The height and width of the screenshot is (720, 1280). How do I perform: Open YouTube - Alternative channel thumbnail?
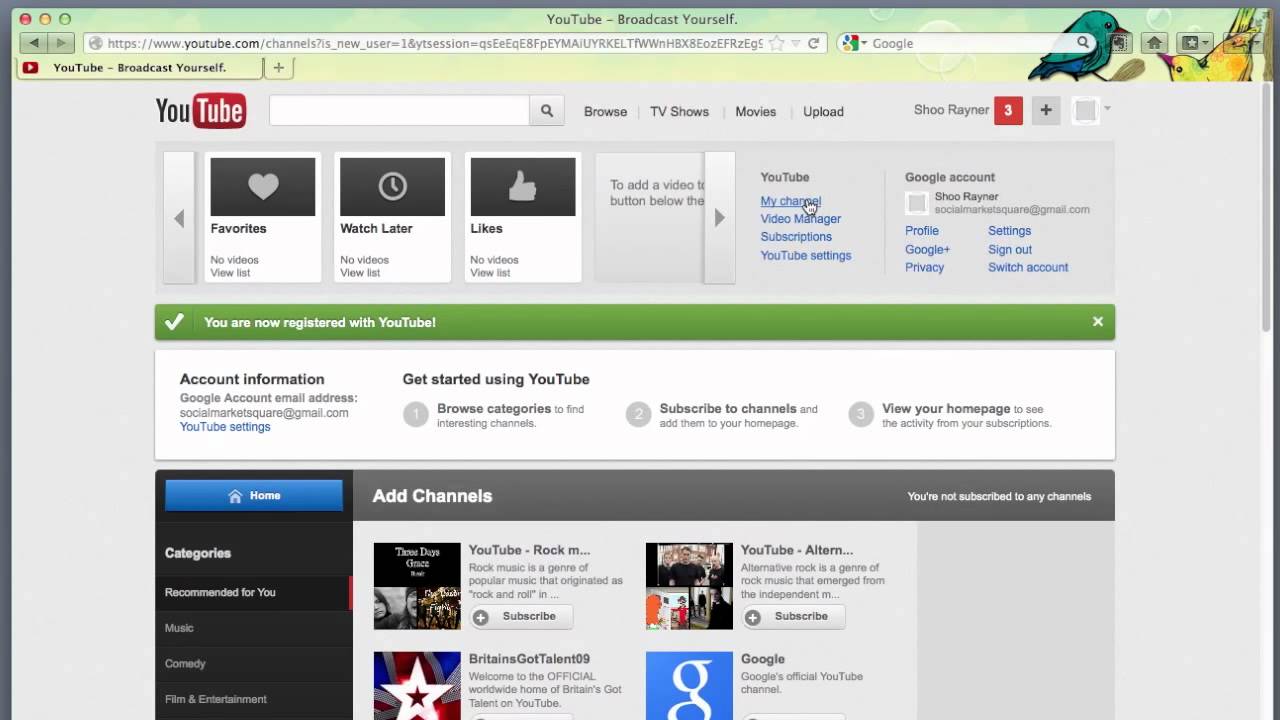(689, 586)
